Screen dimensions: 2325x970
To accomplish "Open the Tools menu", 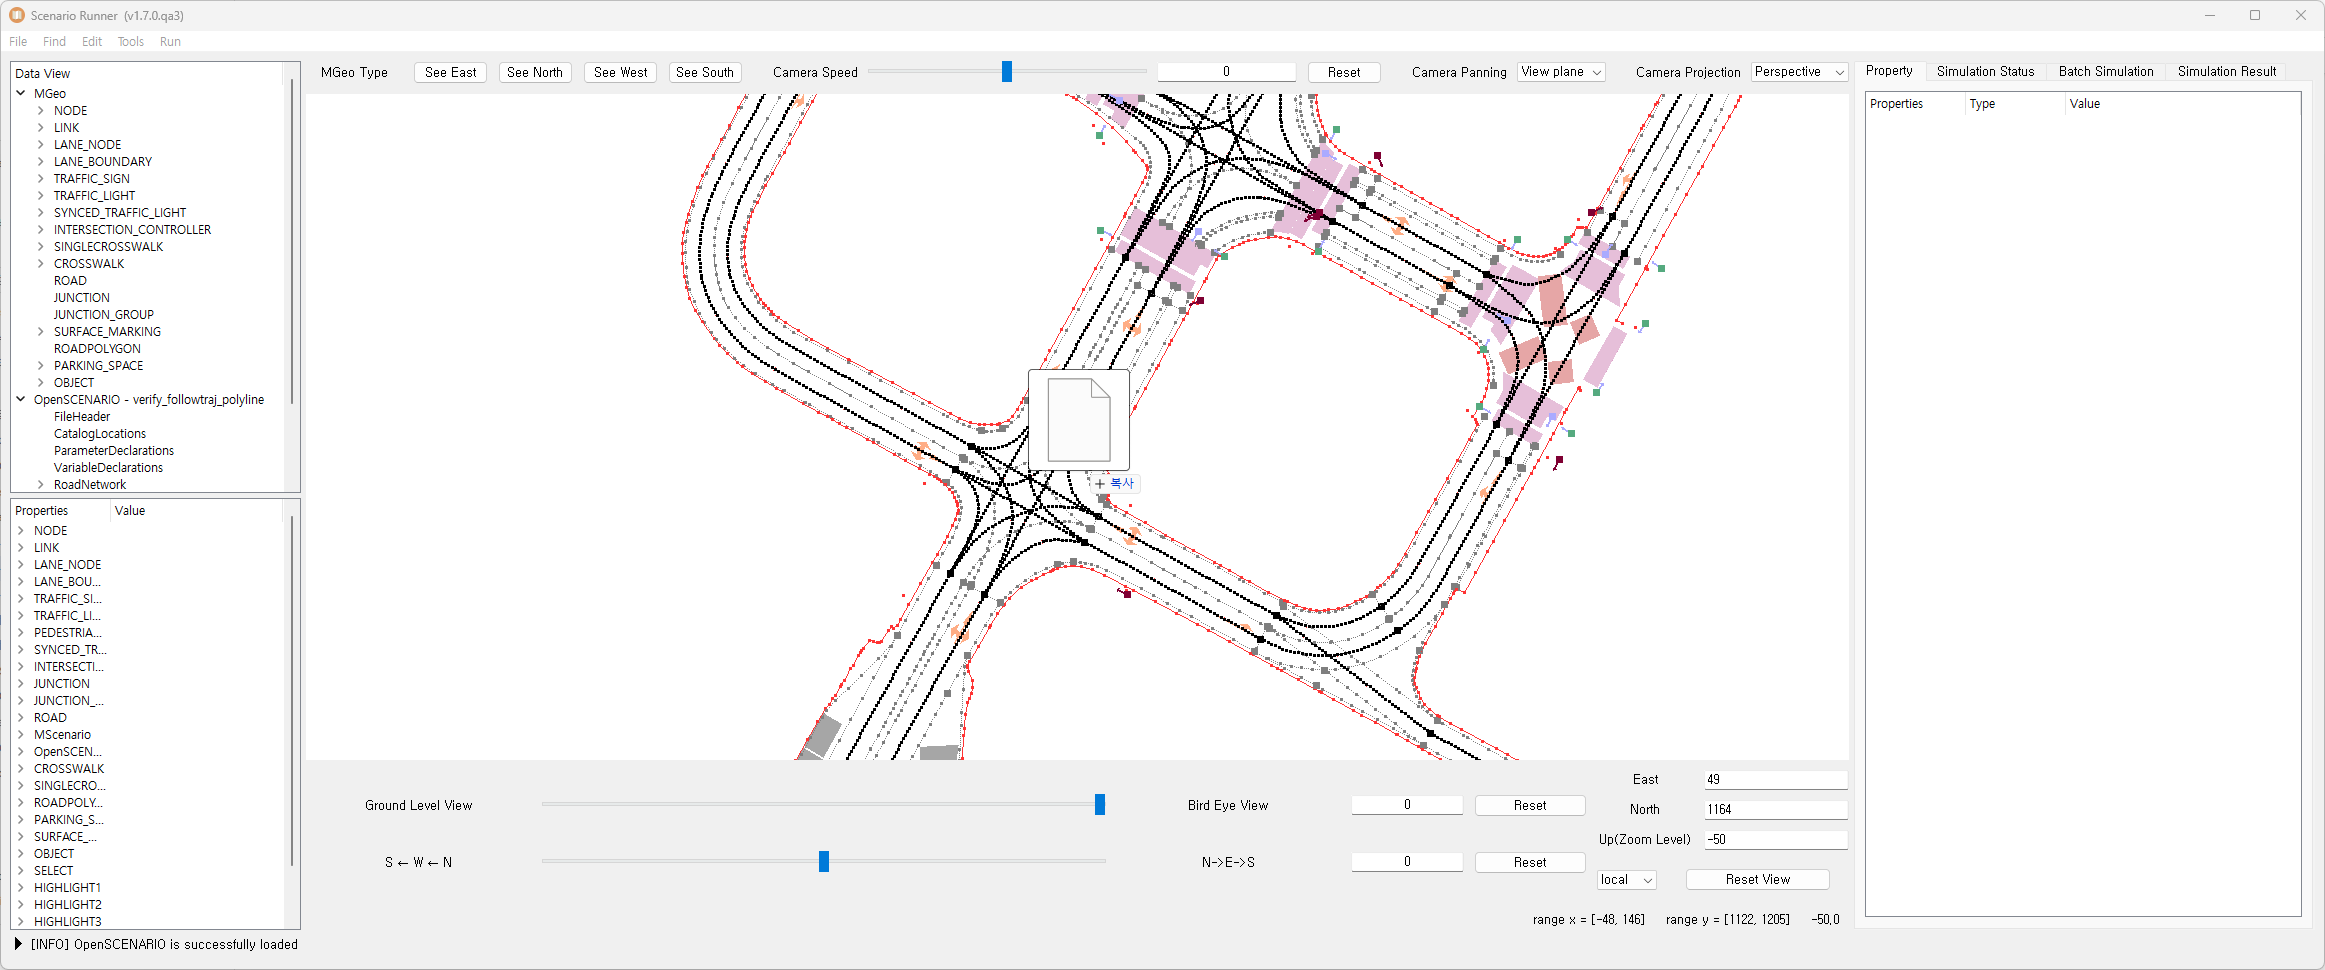I will 130,42.
